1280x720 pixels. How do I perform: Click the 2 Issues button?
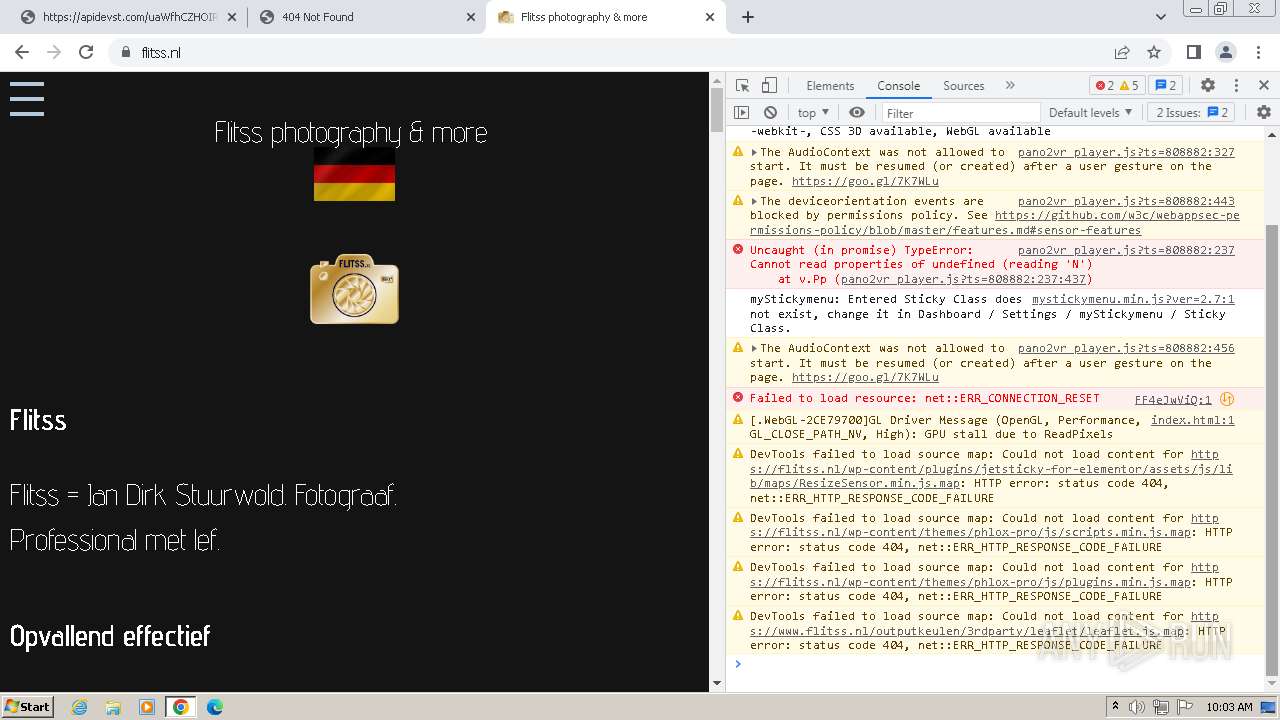tap(1193, 113)
